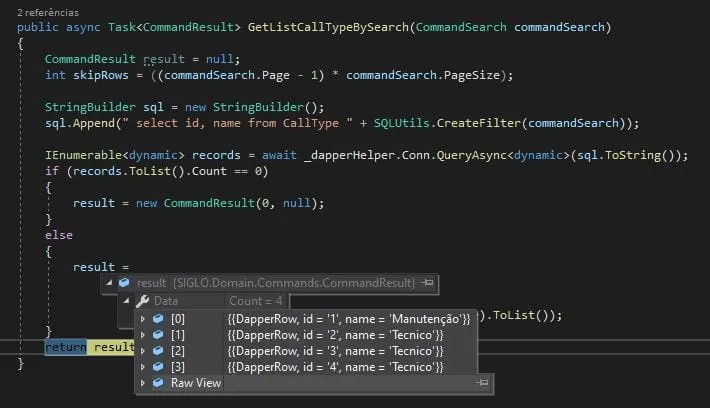710x408 pixels.
Task: Click the pin icon on Raw View row
Action: click(484, 383)
